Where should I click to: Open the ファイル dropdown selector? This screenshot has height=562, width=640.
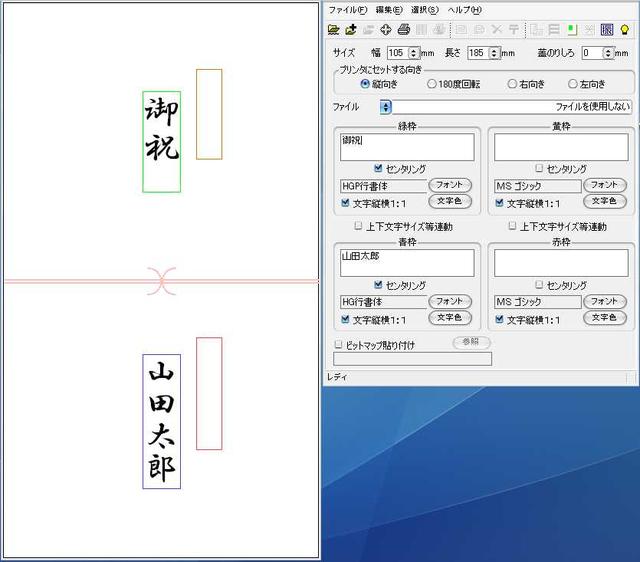tap(386, 106)
